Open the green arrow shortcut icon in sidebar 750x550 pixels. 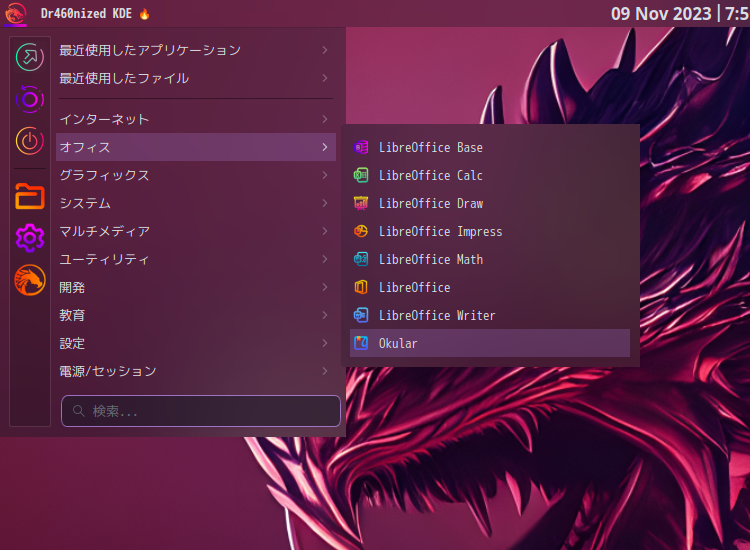[30, 57]
